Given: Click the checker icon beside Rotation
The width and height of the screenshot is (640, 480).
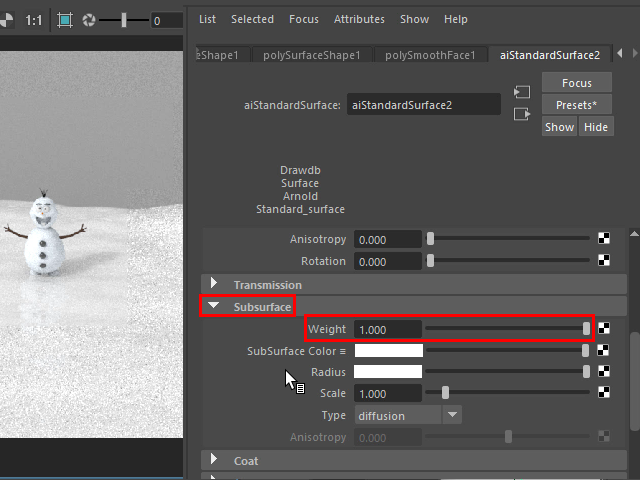Looking at the screenshot, I should coord(604,261).
